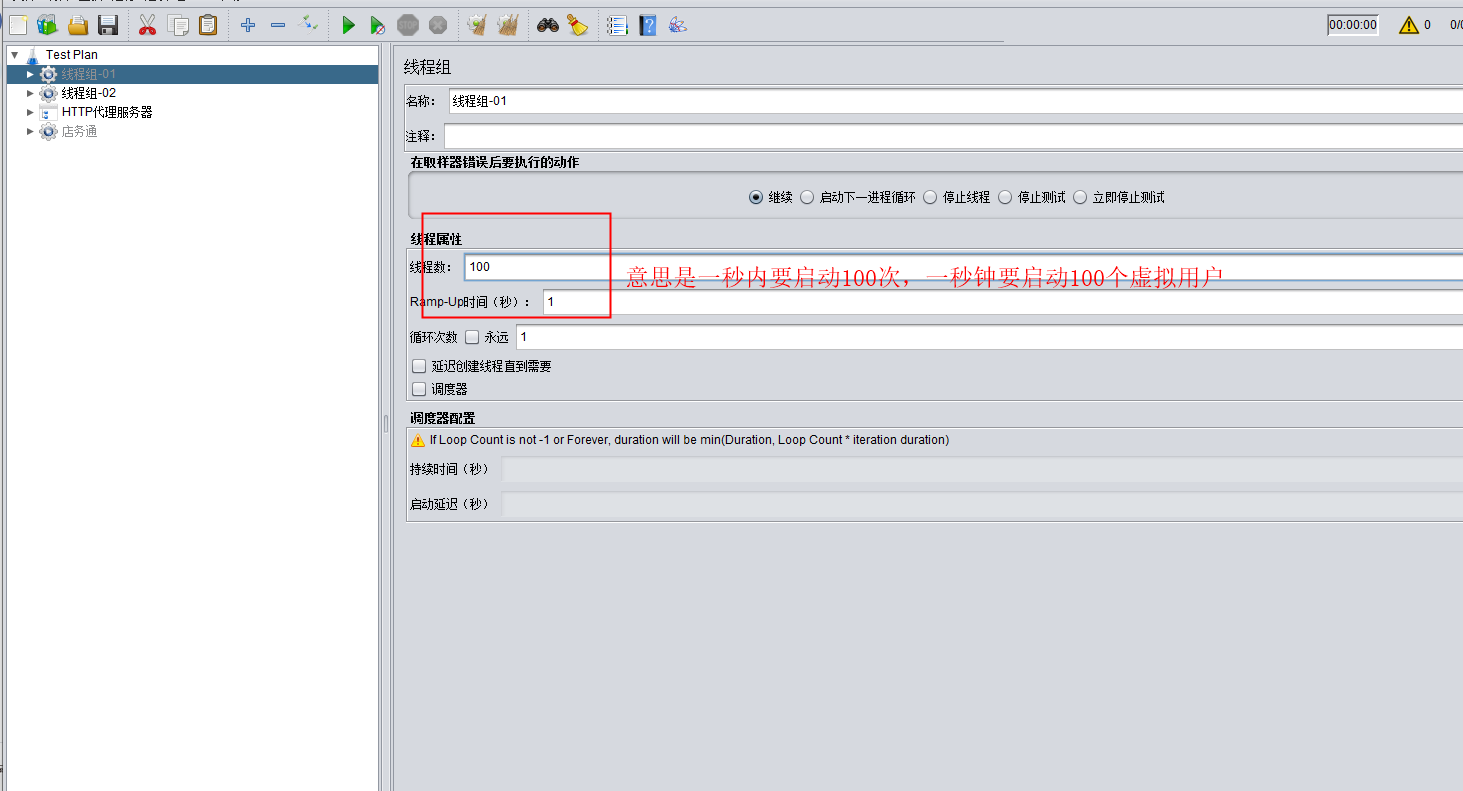
Task: Select the 继续 radio button
Action: (x=756, y=197)
